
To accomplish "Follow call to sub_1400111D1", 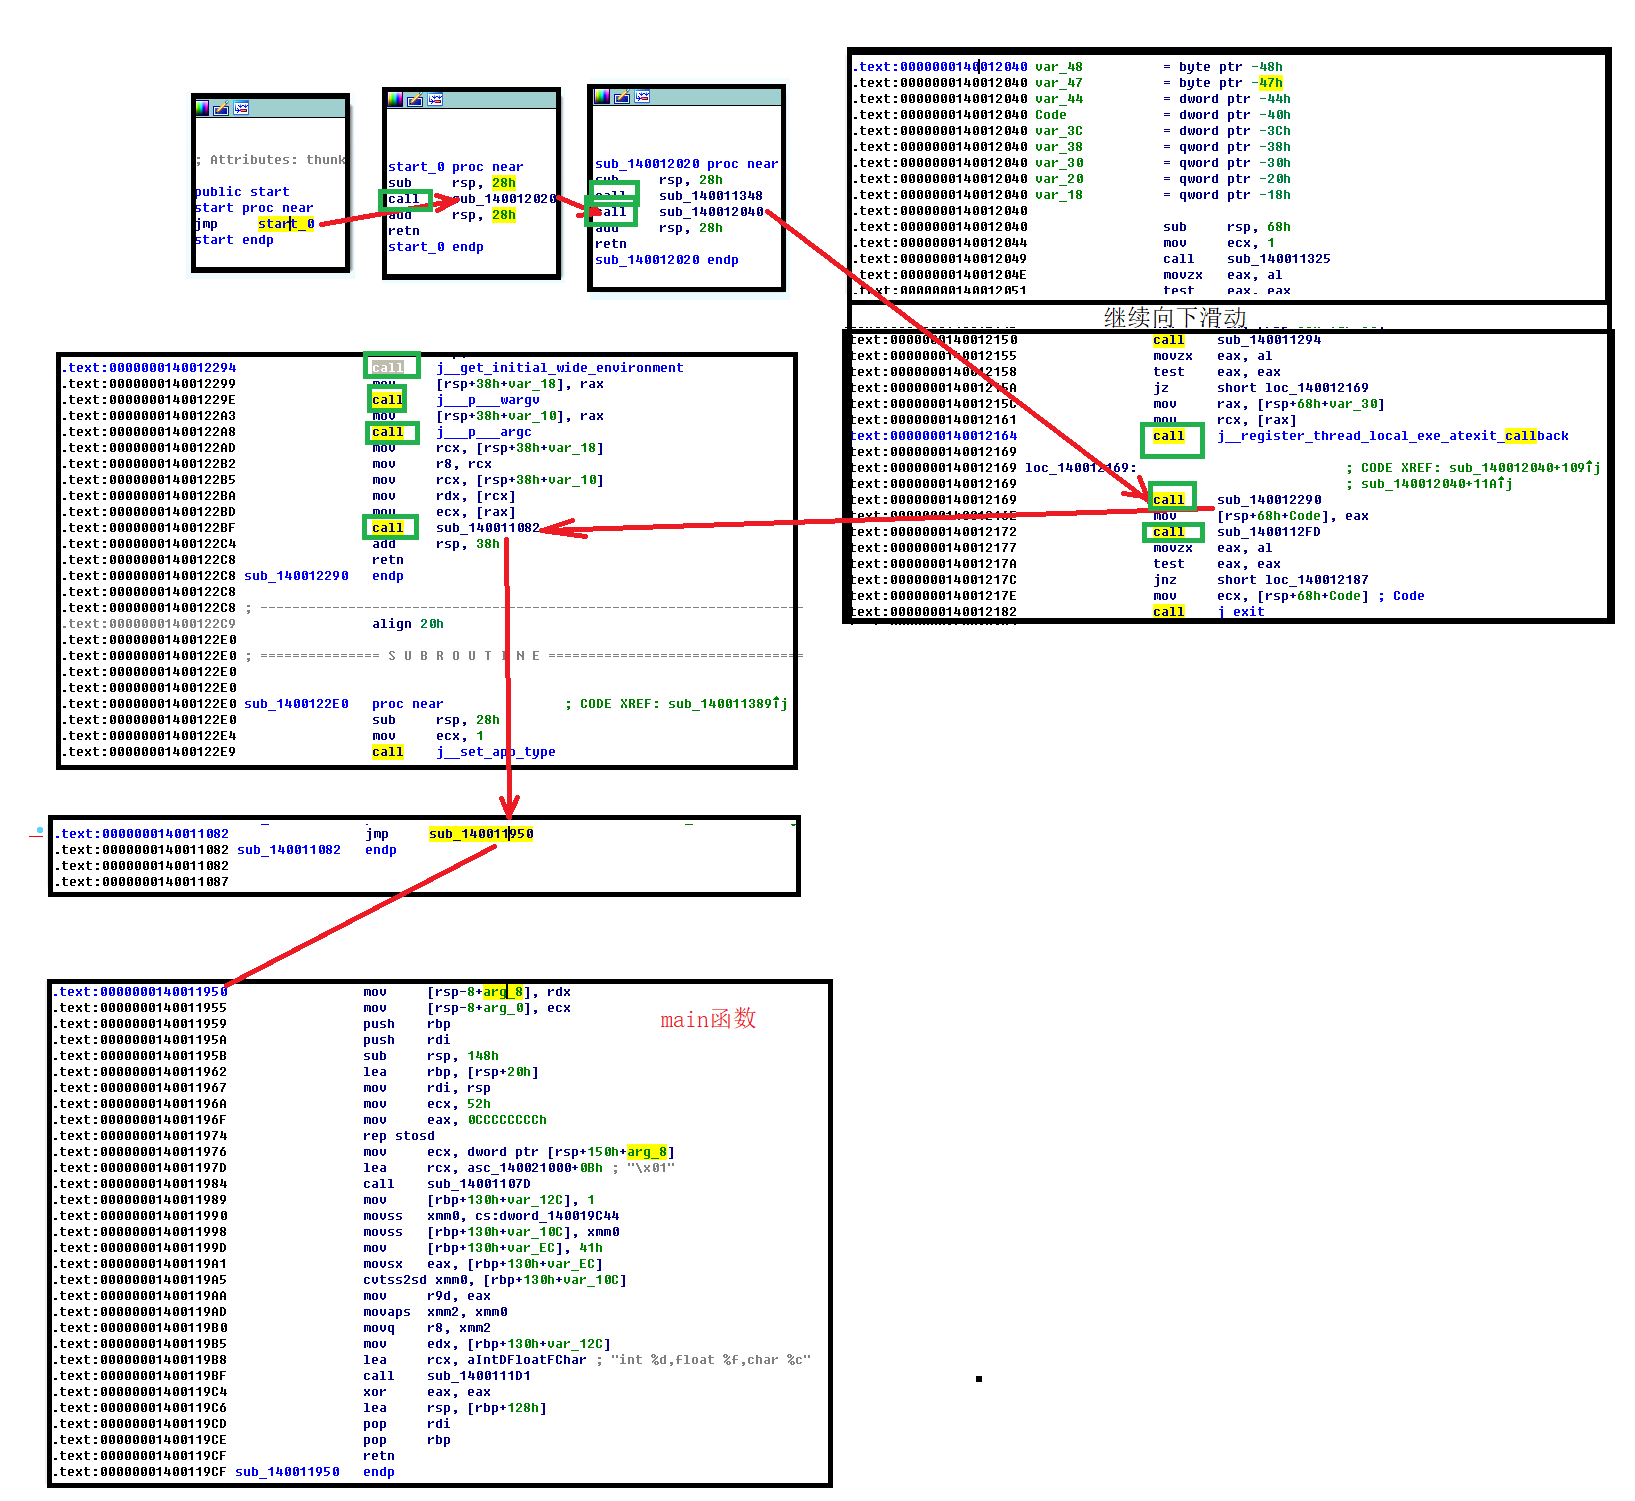I will 478,1376.
